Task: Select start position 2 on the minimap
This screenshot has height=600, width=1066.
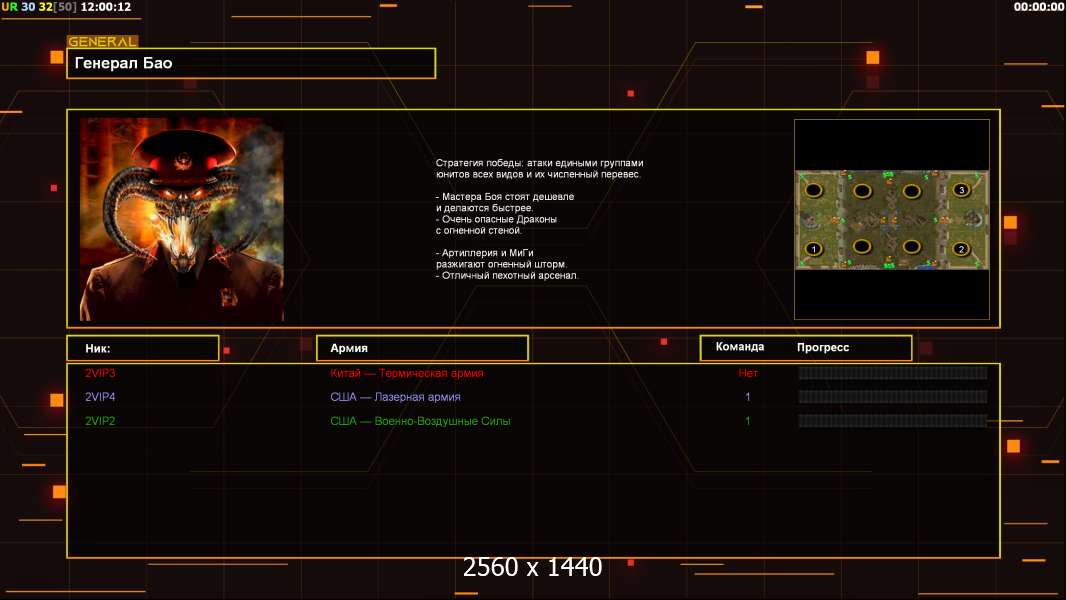Action: (x=961, y=249)
